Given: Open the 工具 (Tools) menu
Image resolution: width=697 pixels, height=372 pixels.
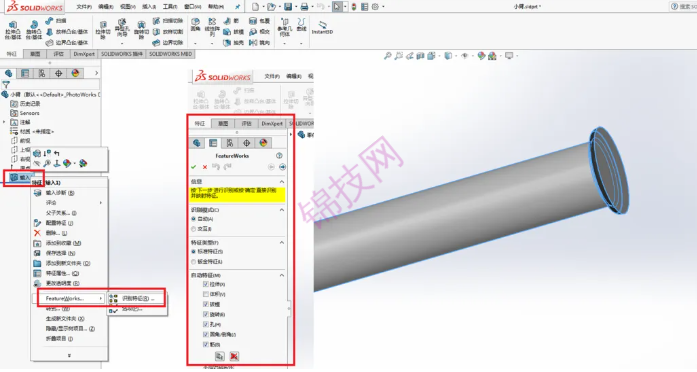Looking at the screenshot, I should click(x=169, y=7).
